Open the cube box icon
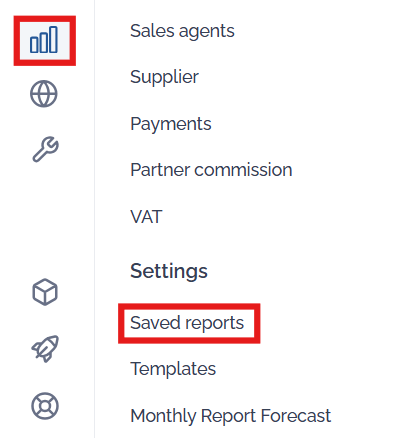This screenshot has width=417, height=438. pyautogui.click(x=45, y=292)
